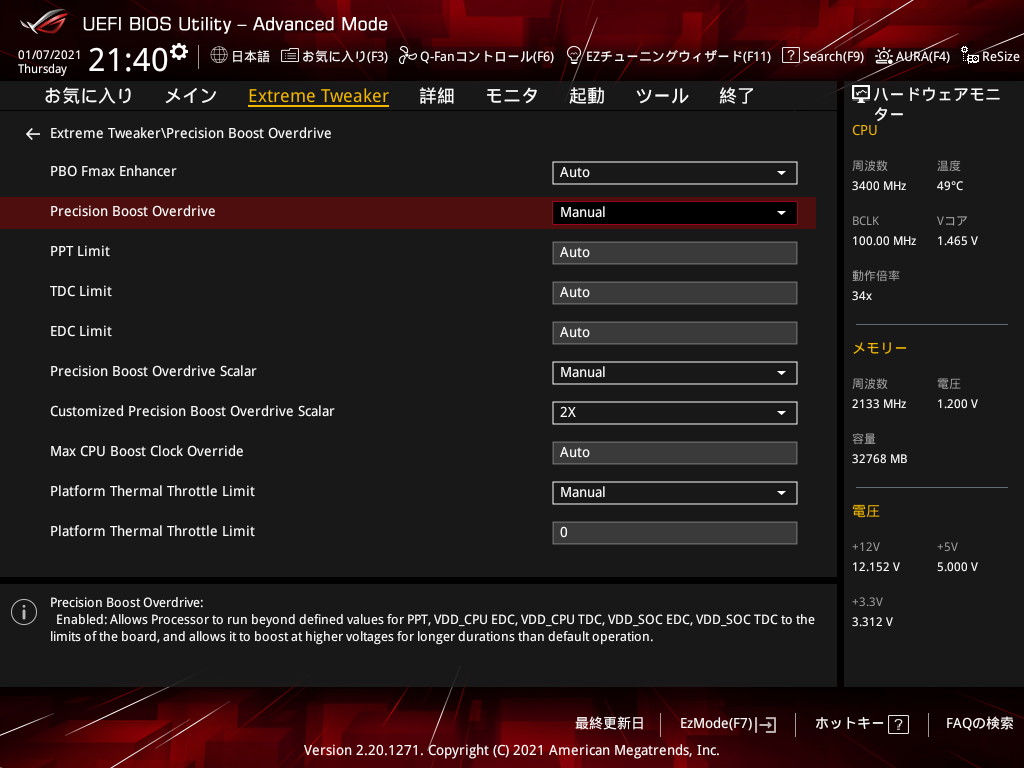Select Precision Boost Overdrive Scalar label

(x=153, y=371)
